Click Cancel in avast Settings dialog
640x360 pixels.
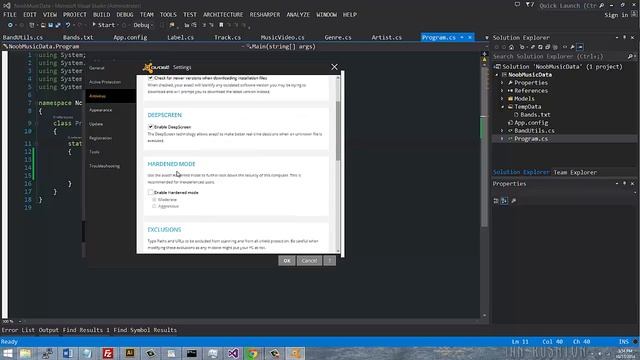point(309,260)
